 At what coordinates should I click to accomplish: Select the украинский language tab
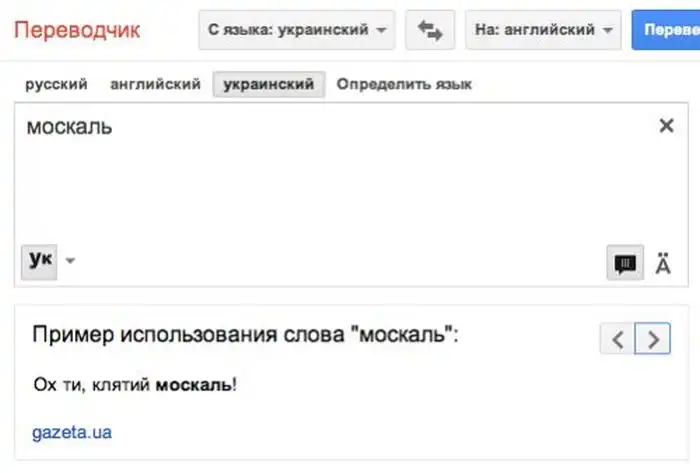pos(268,84)
